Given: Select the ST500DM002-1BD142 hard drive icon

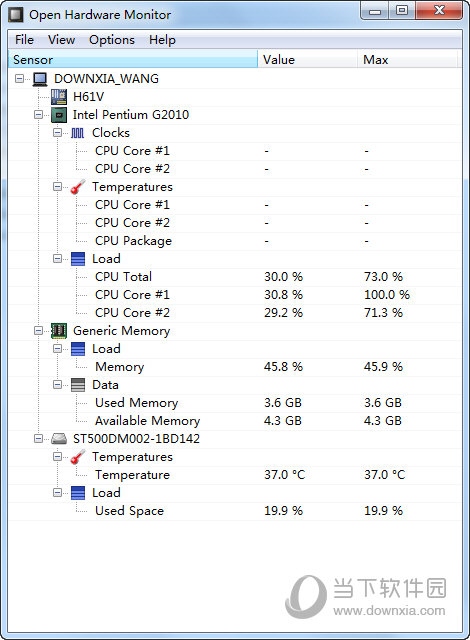Looking at the screenshot, I should coord(59,439).
